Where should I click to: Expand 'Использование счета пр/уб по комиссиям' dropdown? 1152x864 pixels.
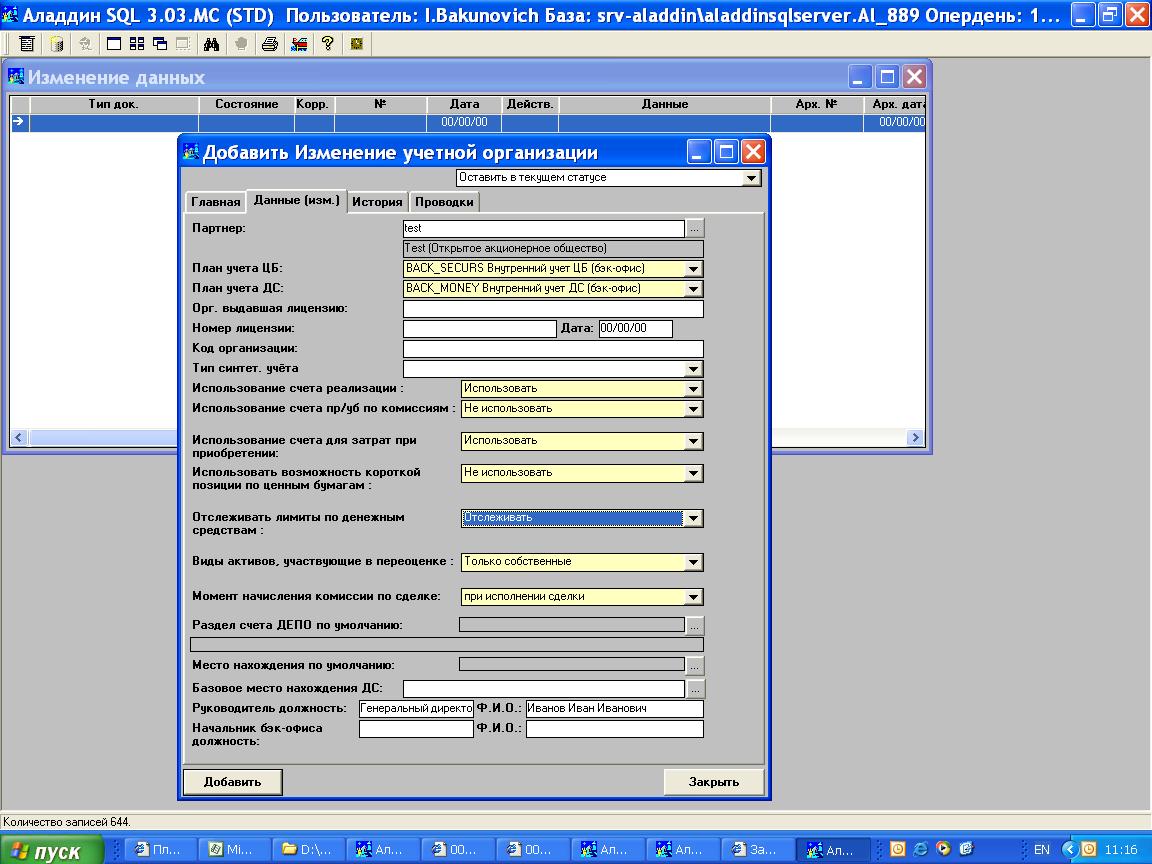click(x=693, y=408)
